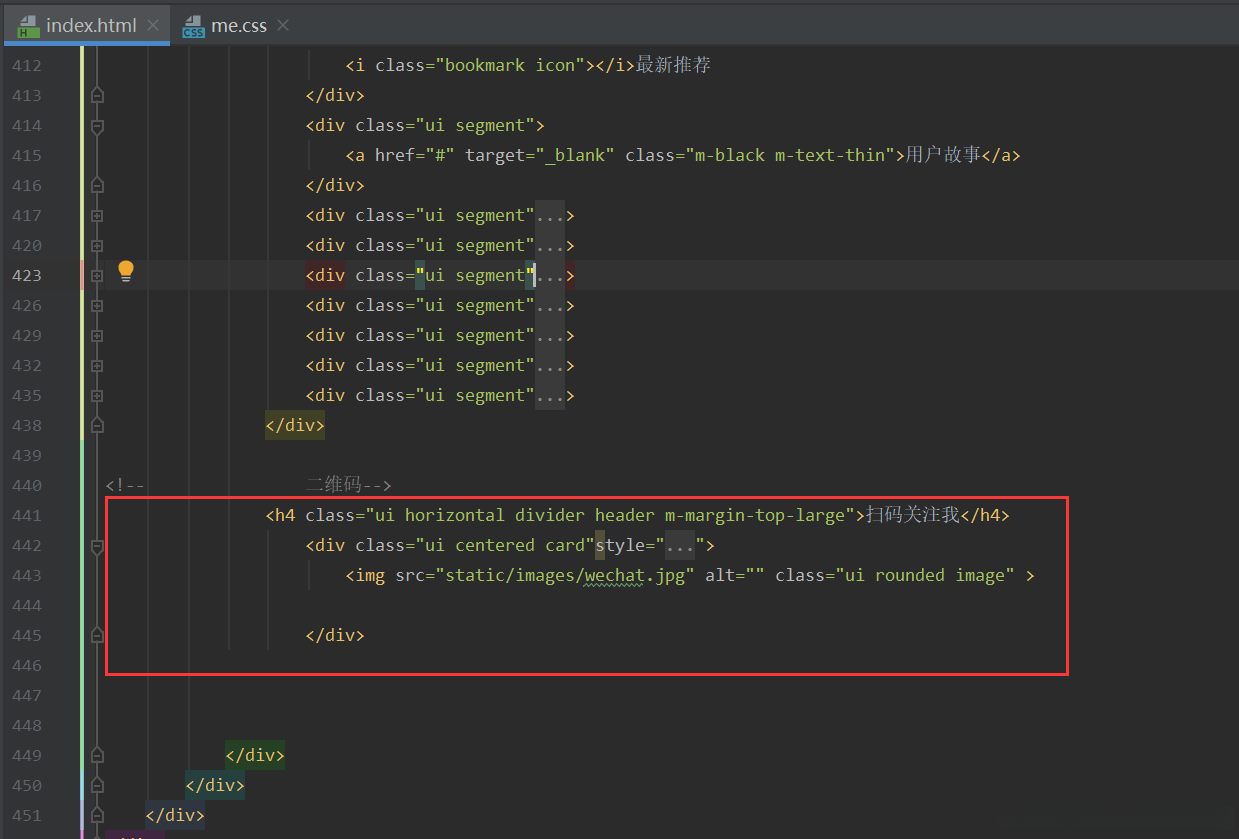Click the HTML file icon on index.html tab
Screen dimensions: 1239x839
pos(29,26)
